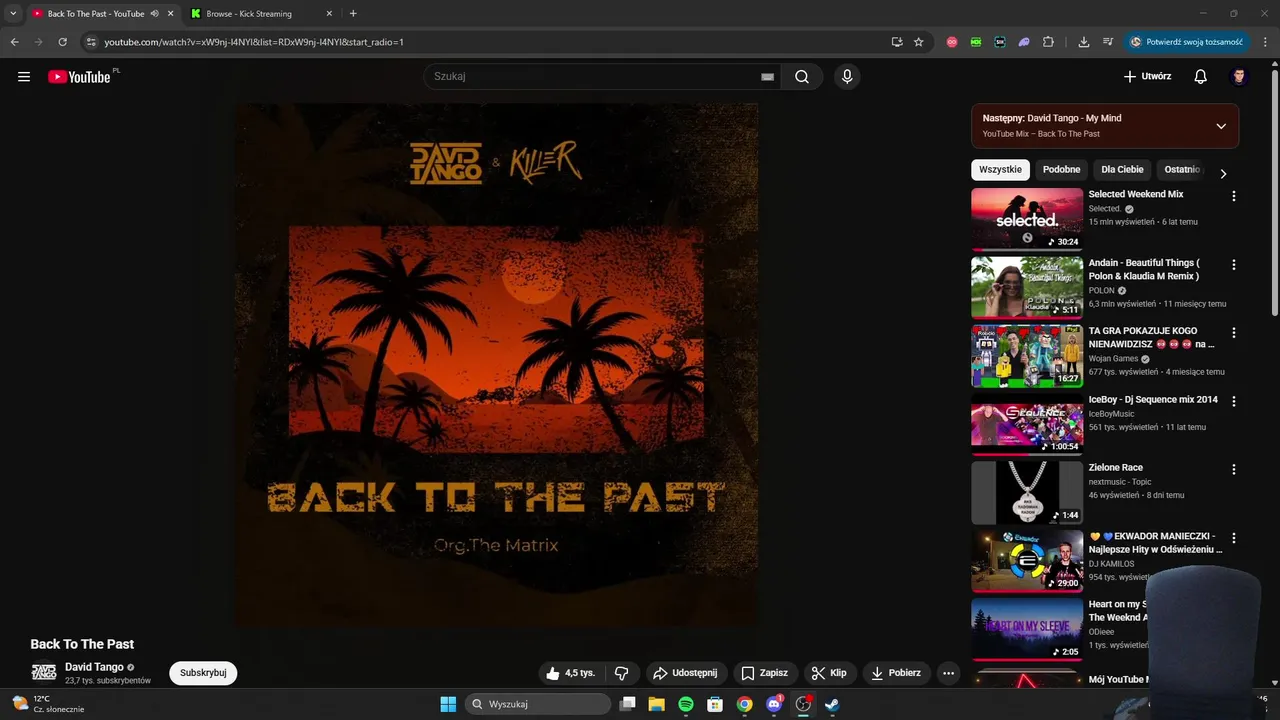Open File Explorer from the taskbar
Screen dimensions: 1280x720
pos(657,704)
